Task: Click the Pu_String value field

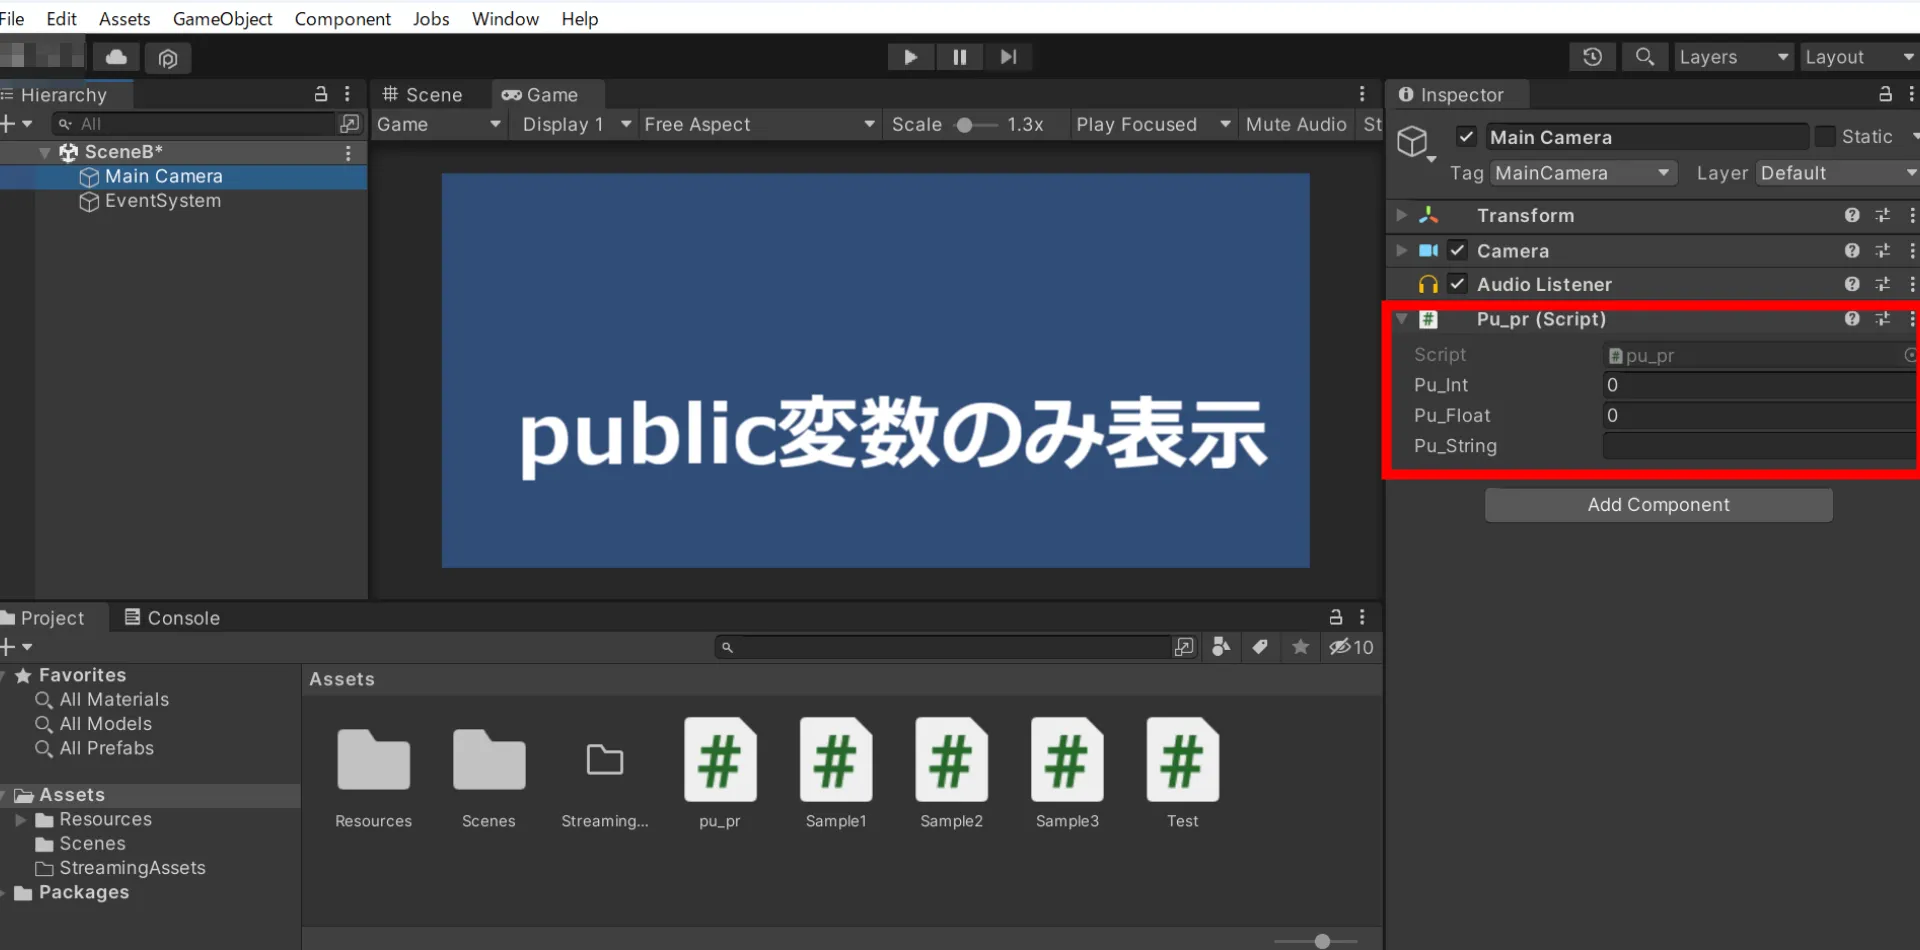Action: (1759, 446)
